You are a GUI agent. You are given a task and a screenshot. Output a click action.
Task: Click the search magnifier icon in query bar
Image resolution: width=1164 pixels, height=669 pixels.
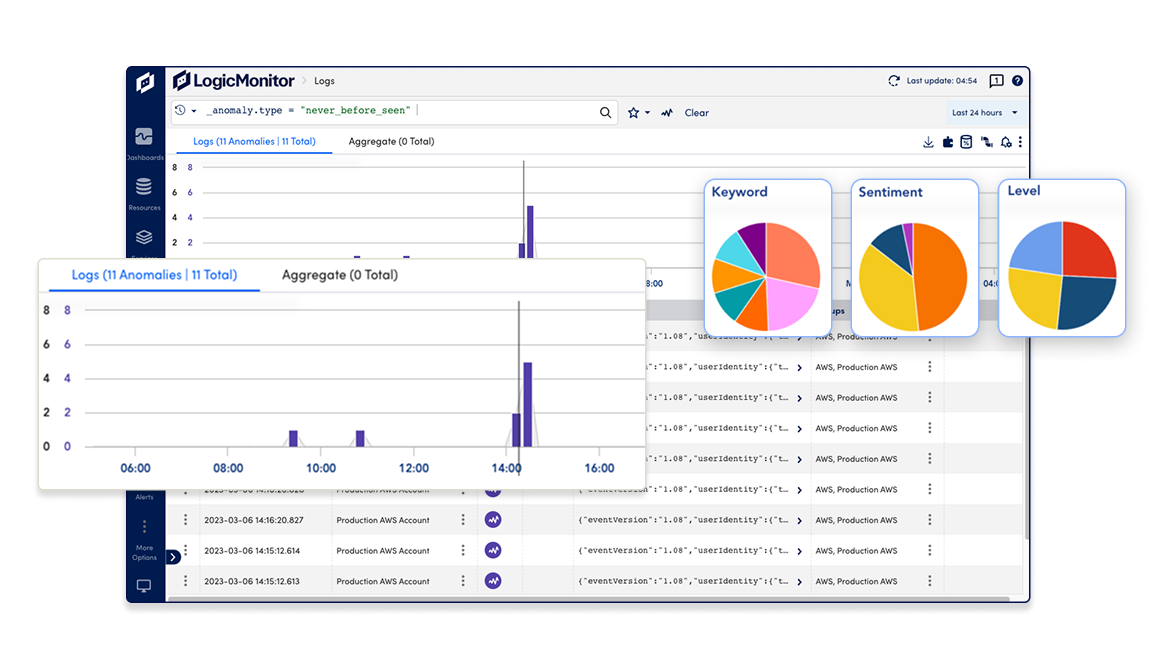pyautogui.click(x=605, y=113)
